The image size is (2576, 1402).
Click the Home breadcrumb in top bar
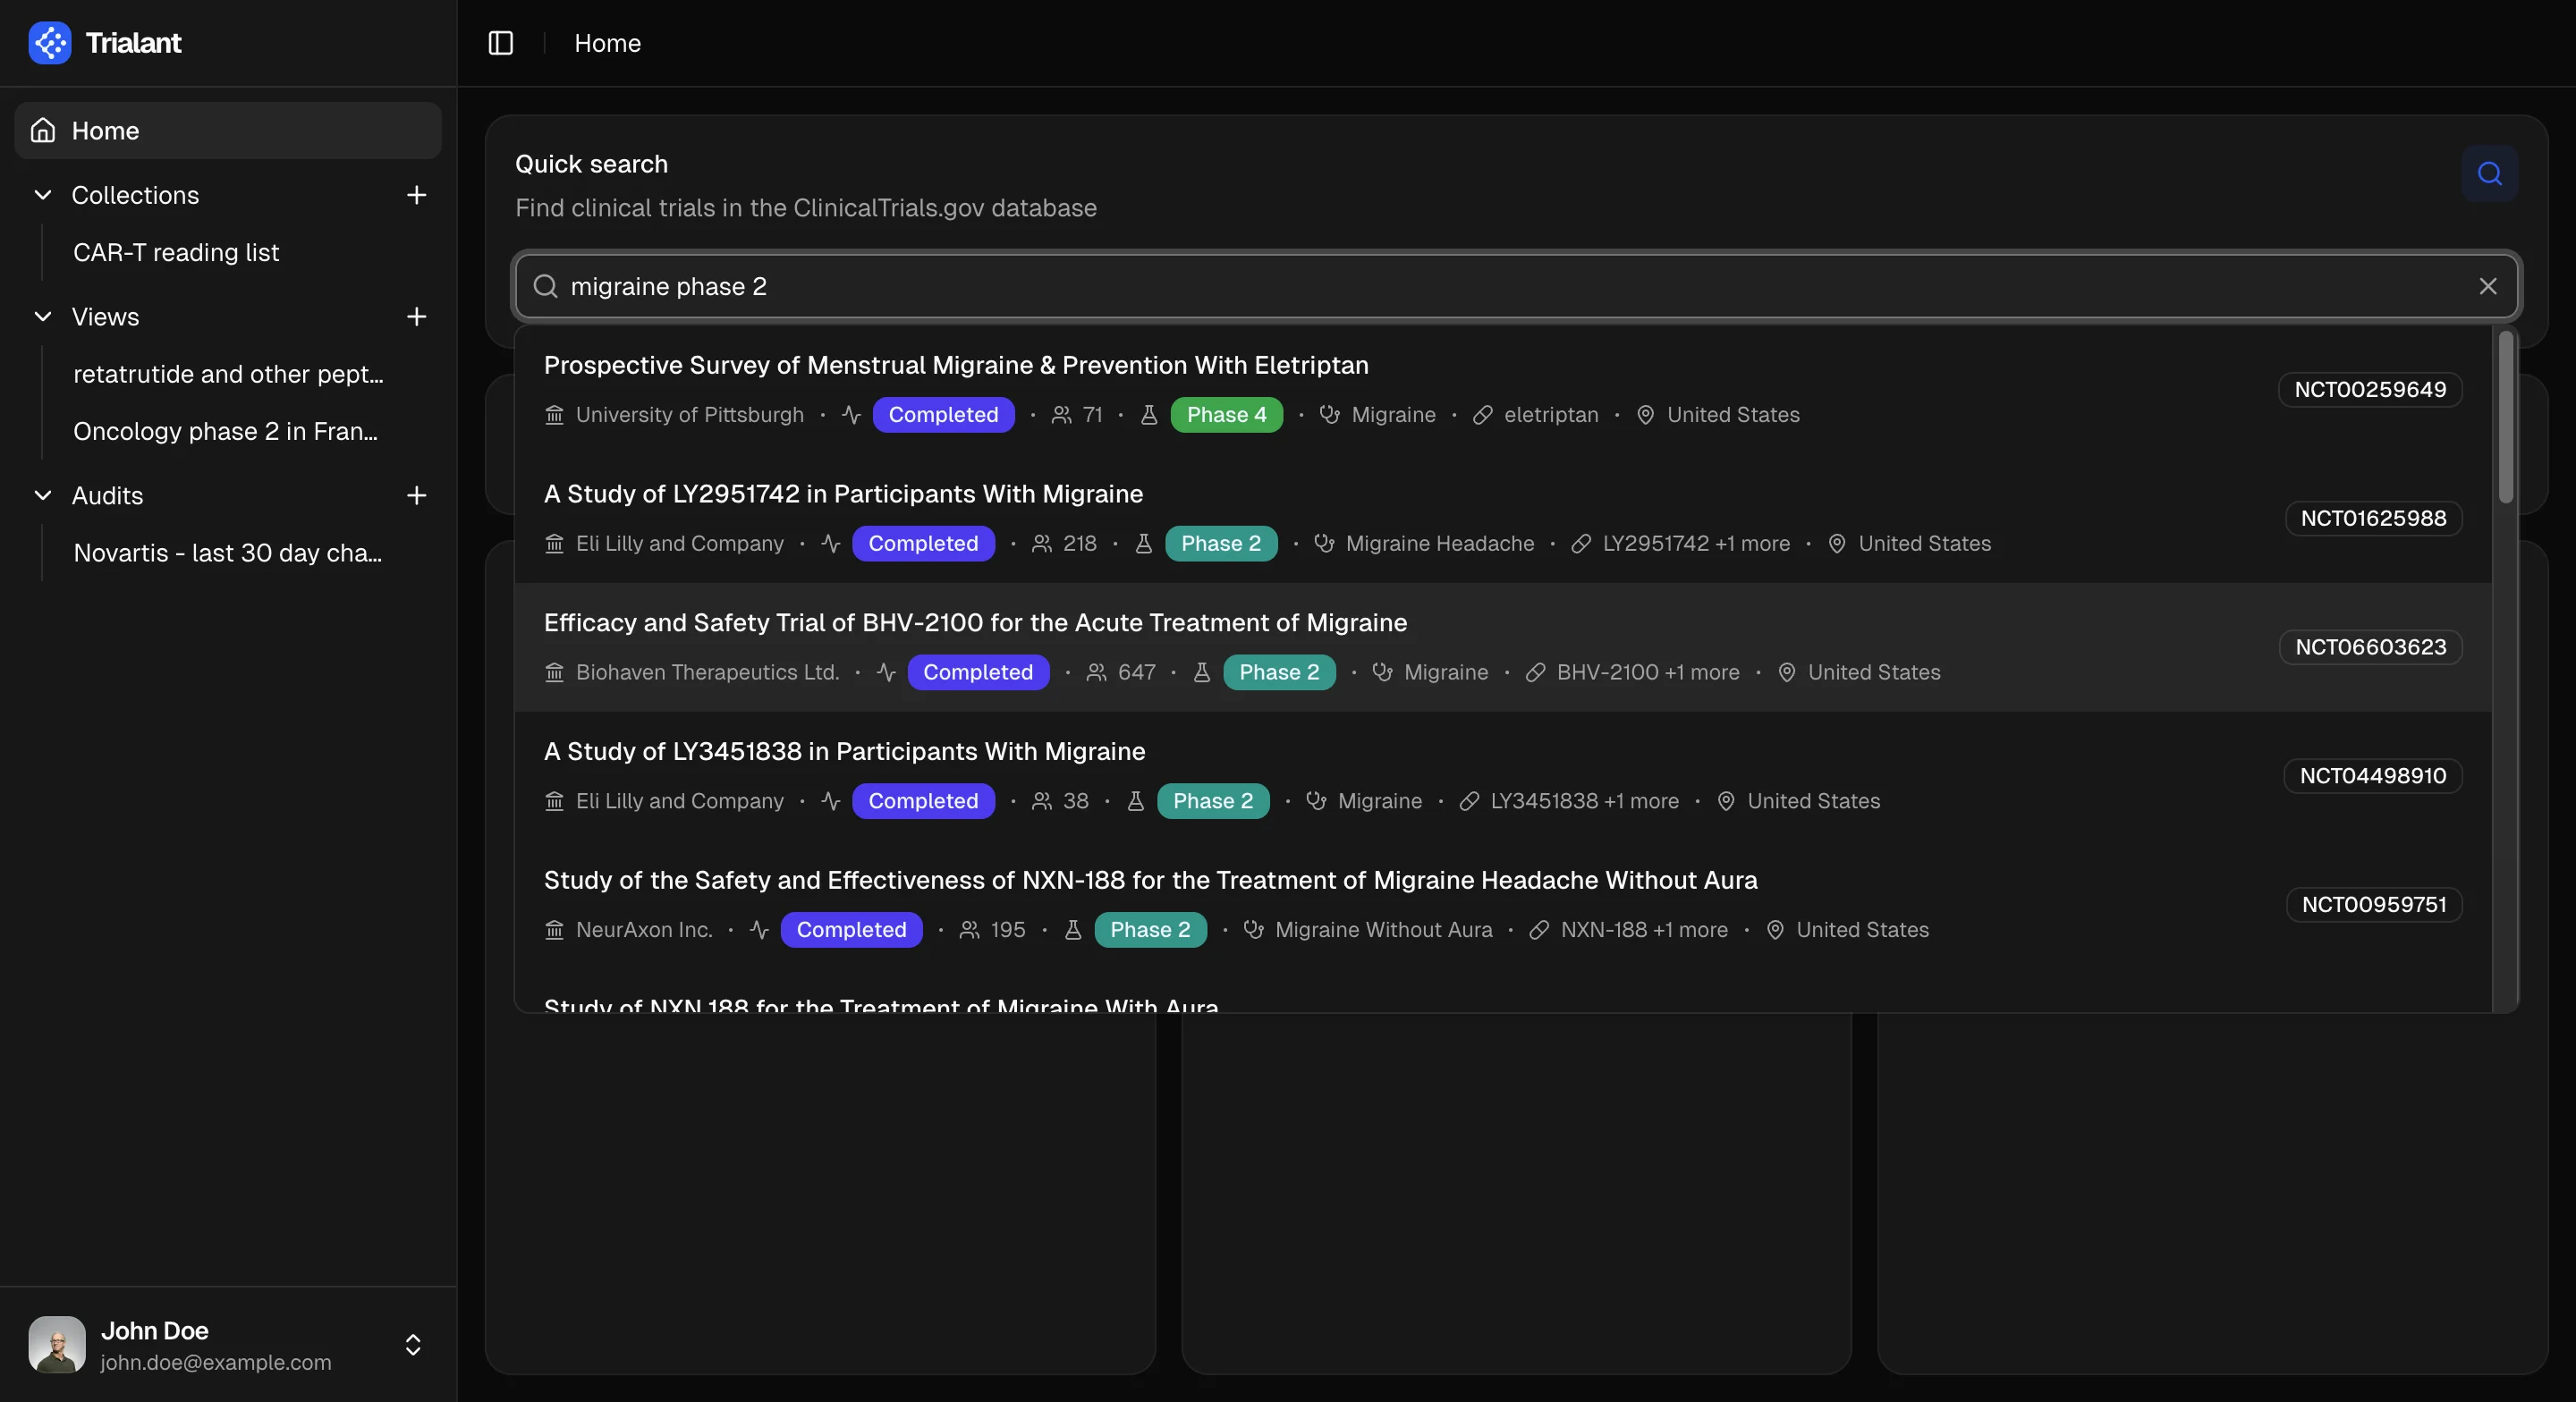point(607,43)
